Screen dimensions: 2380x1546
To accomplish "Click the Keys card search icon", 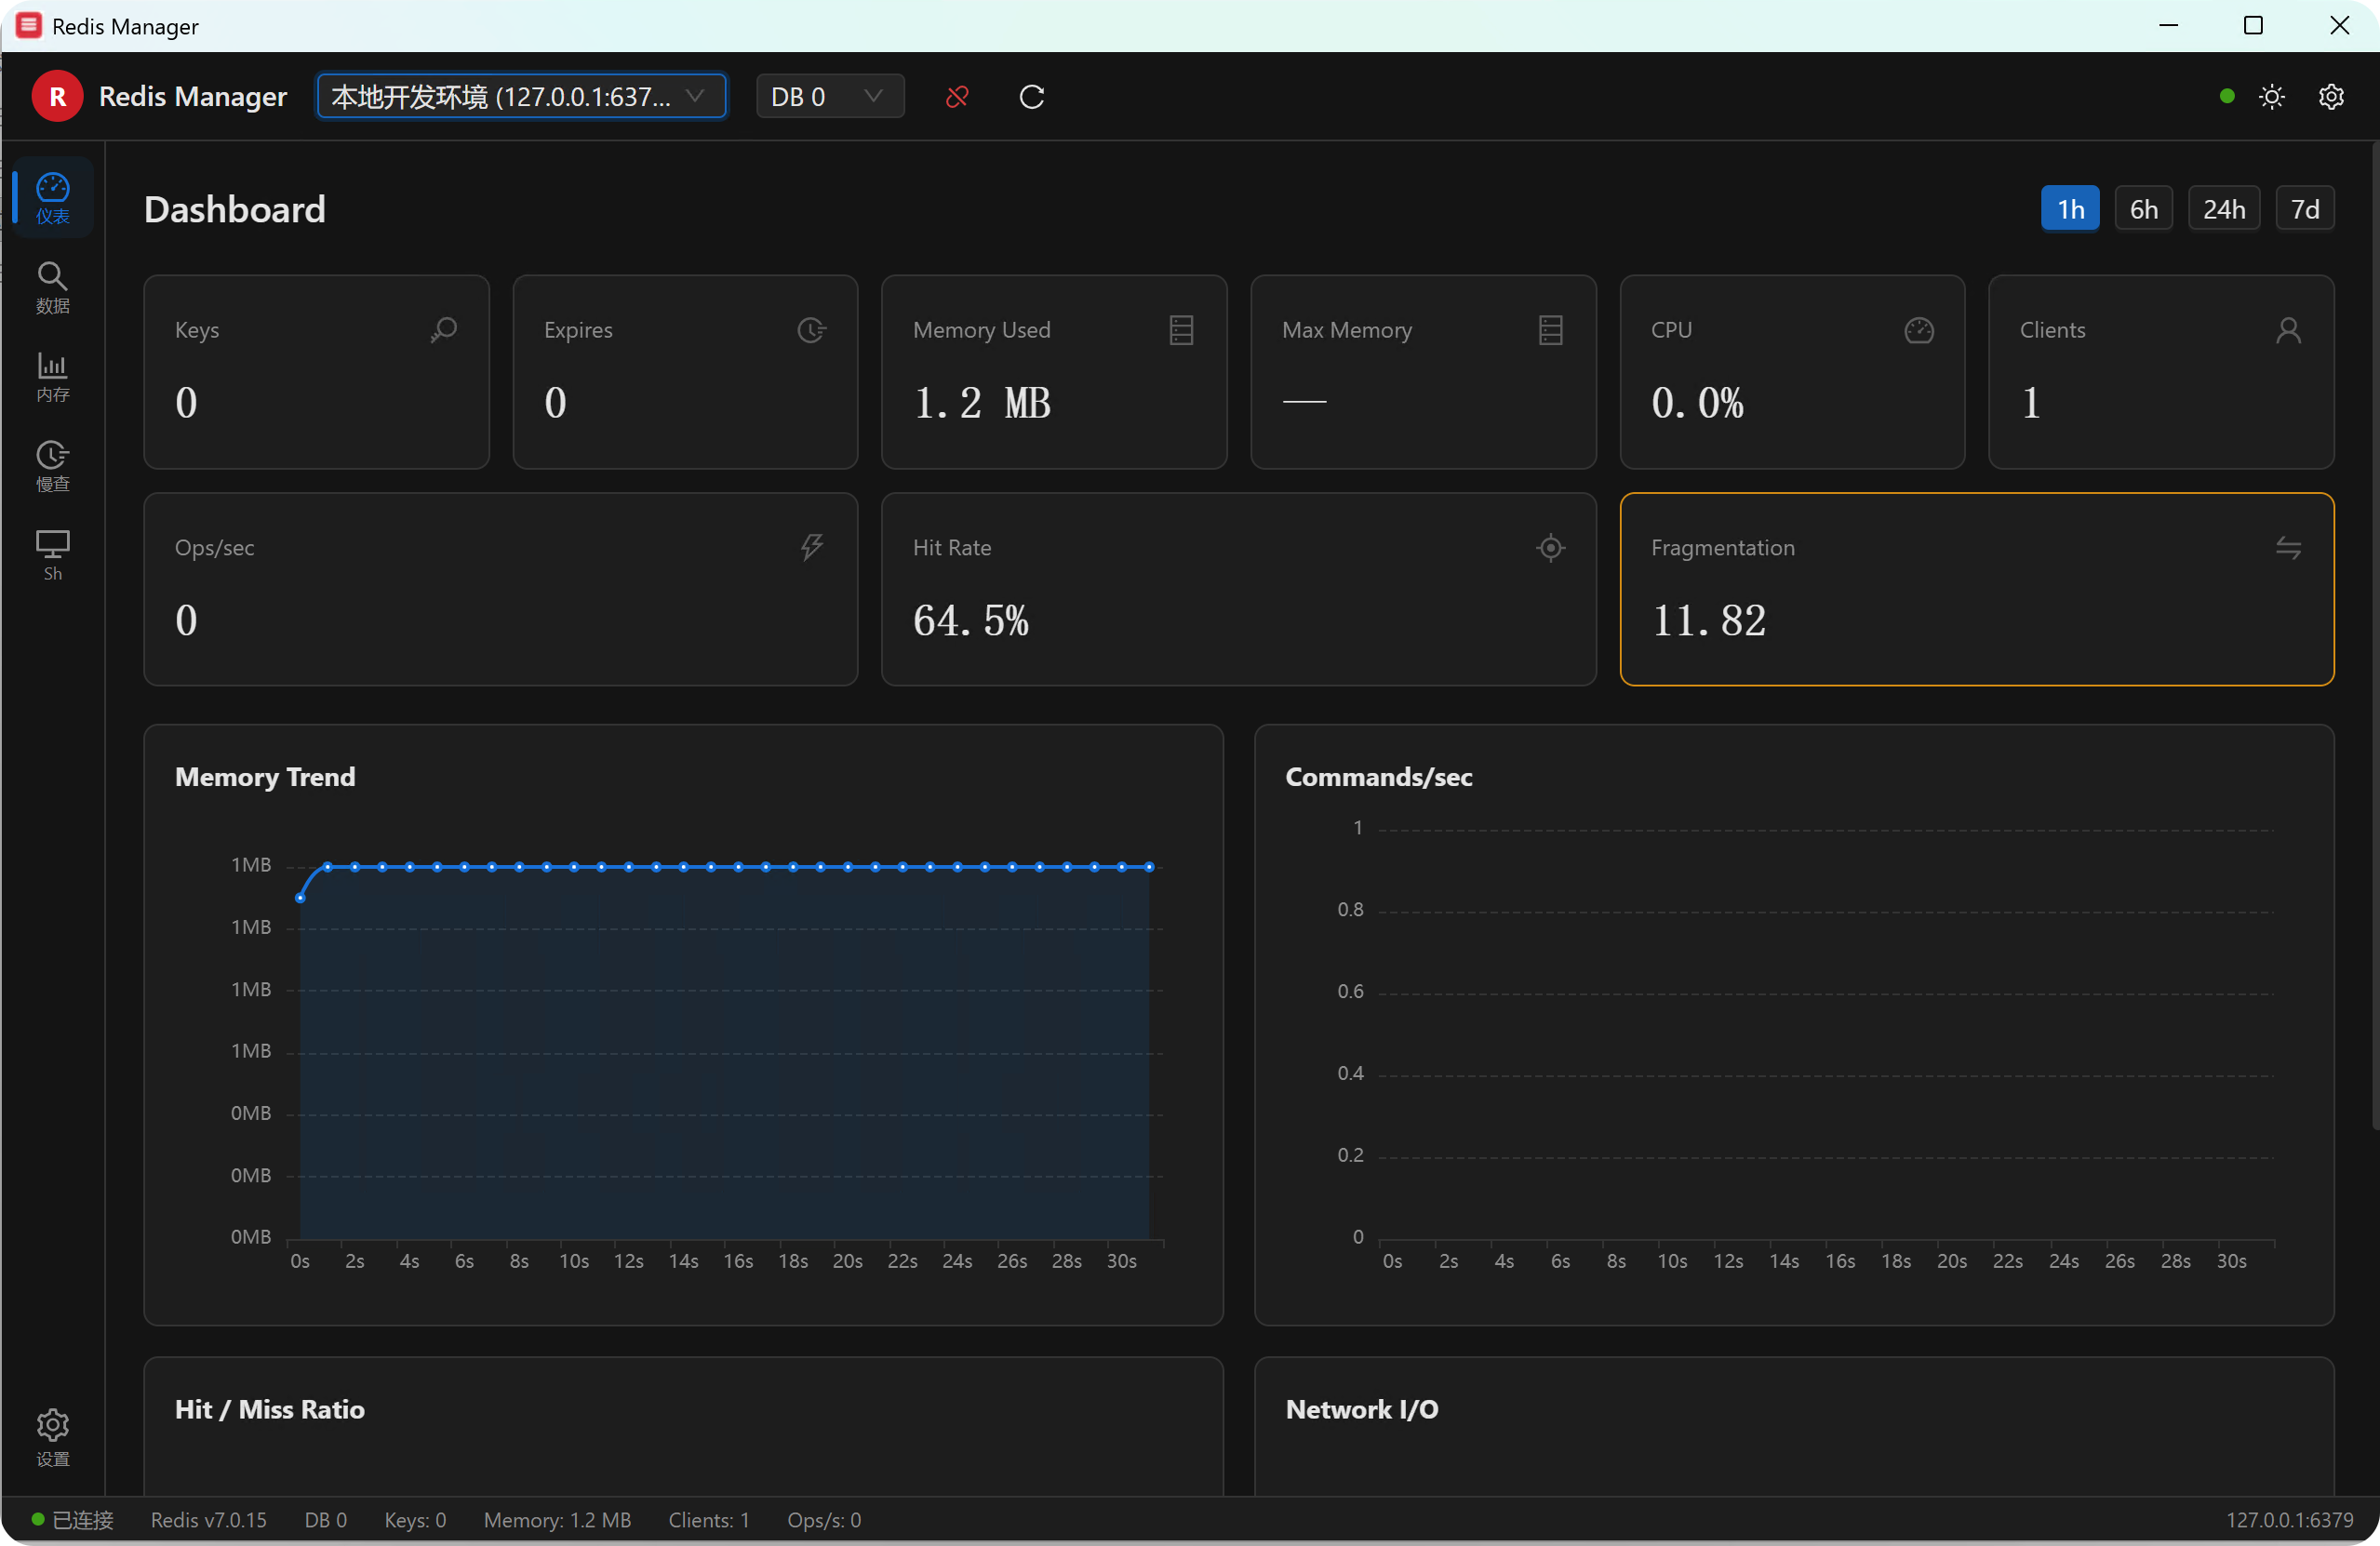I will point(444,330).
